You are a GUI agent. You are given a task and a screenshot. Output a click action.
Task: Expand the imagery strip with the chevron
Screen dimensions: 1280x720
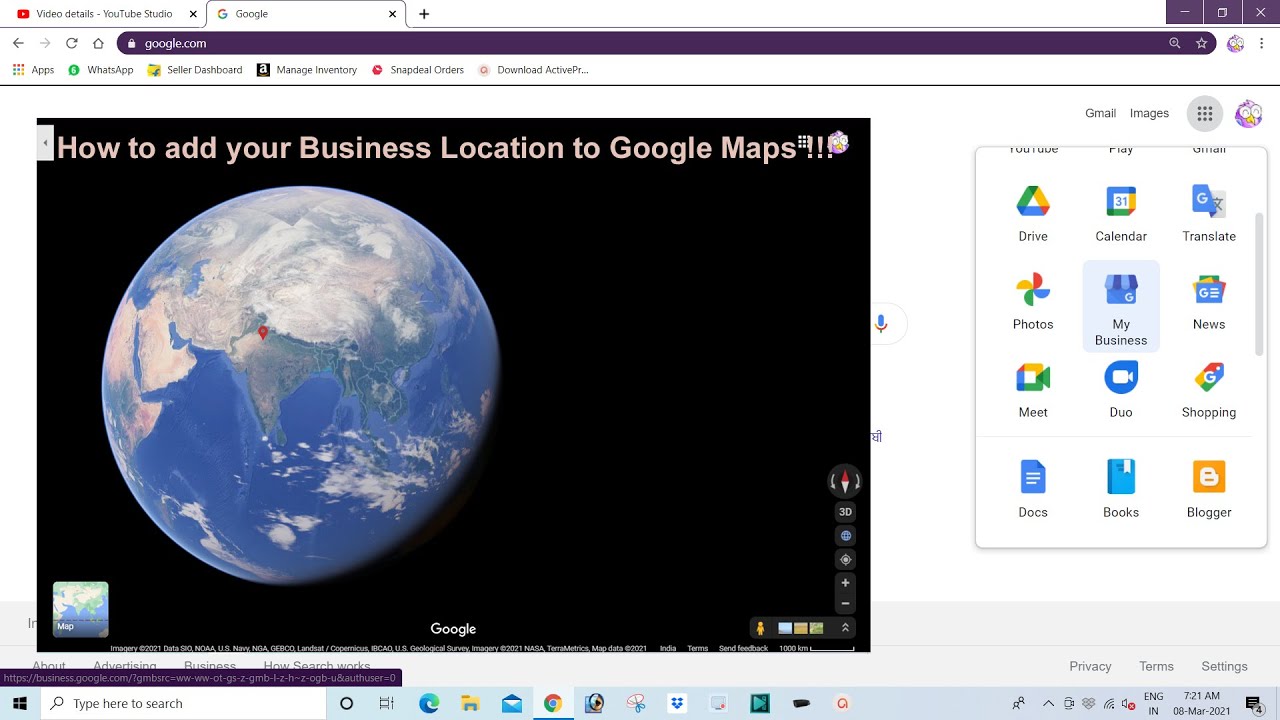(x=845, y=628)
